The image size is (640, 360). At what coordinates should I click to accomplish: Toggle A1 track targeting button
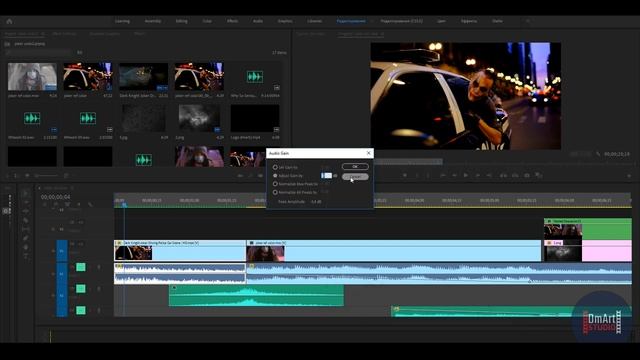coord(62,273)
